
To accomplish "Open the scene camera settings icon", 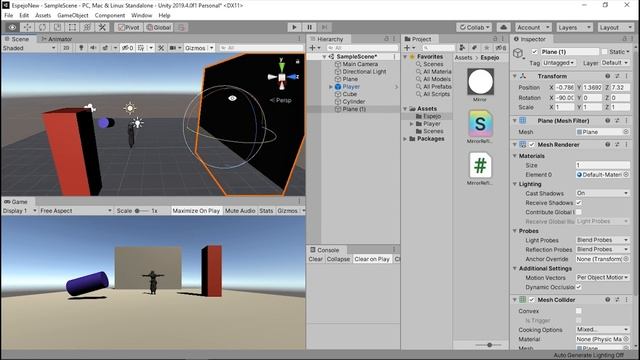I will point(175,48).
